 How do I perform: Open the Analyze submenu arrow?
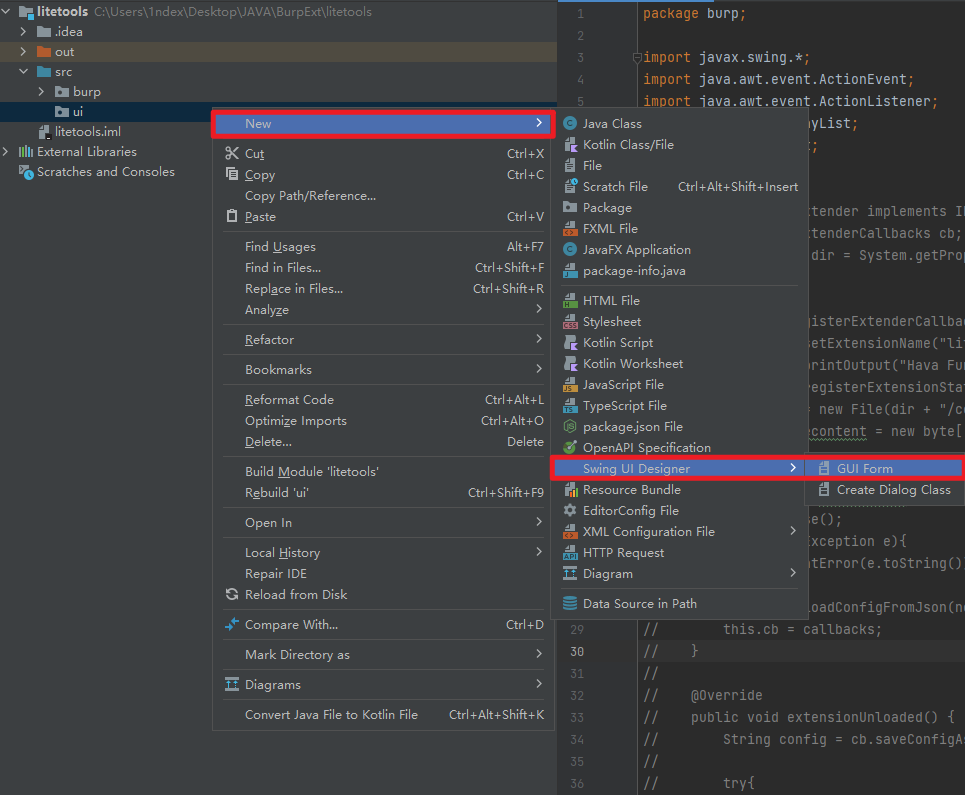click(539, 309)
